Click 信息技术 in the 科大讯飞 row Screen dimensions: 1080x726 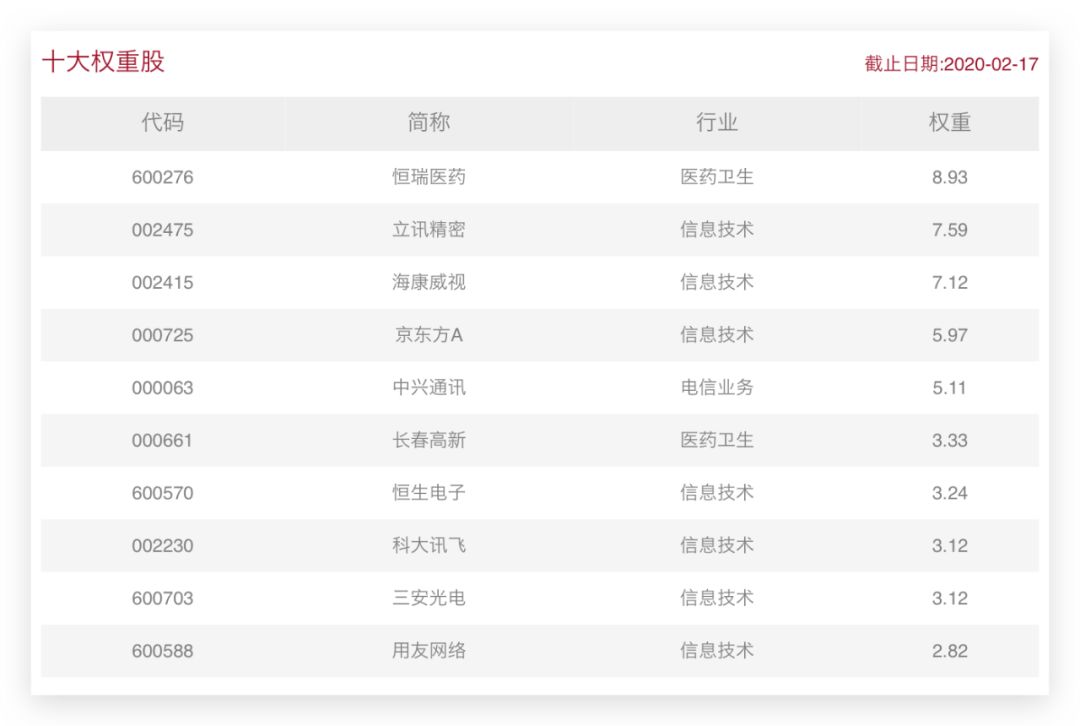pos(716,546)
